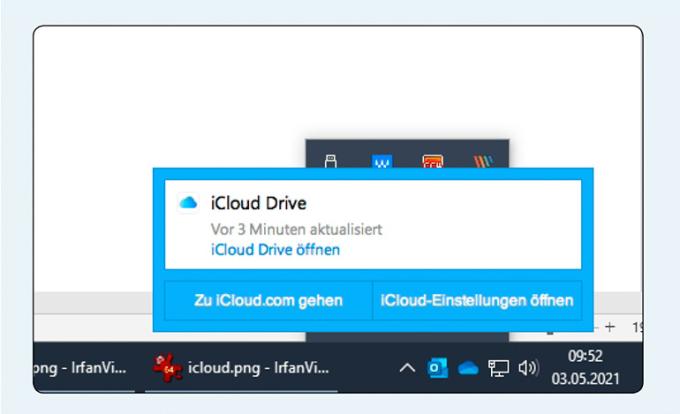The image size is (680, 414).
Task: Open network status icon in the tray
Action: coord(498,368)
